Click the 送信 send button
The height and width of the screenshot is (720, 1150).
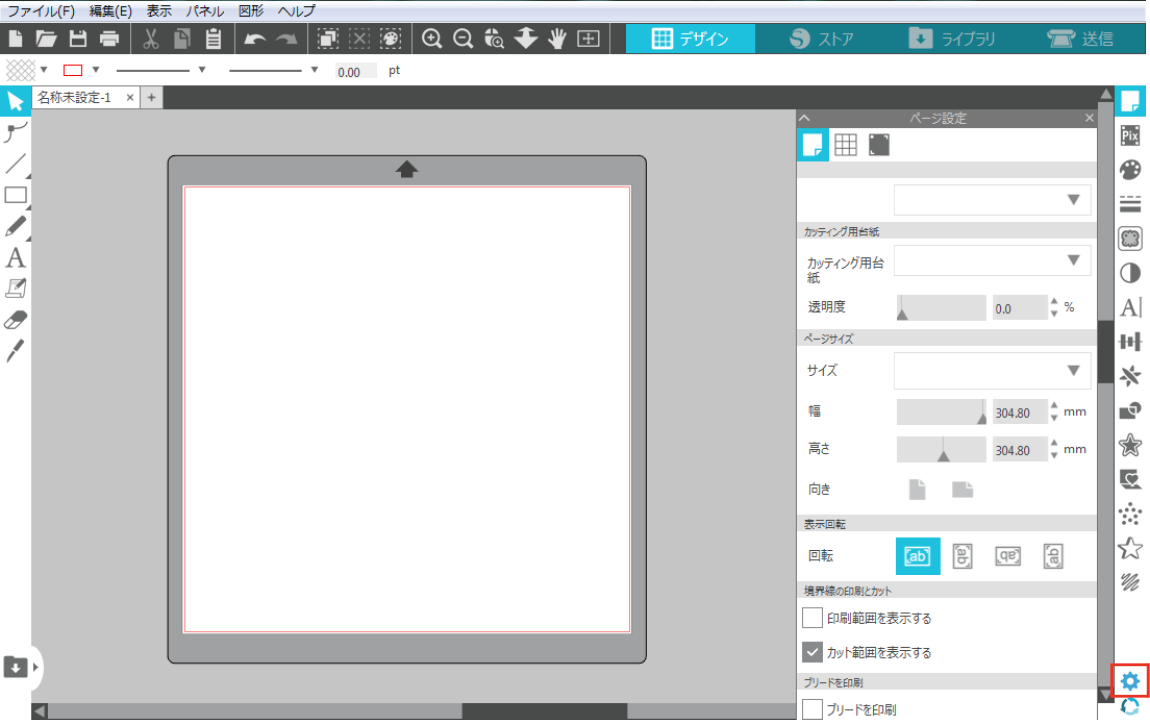click(1080, 39)
